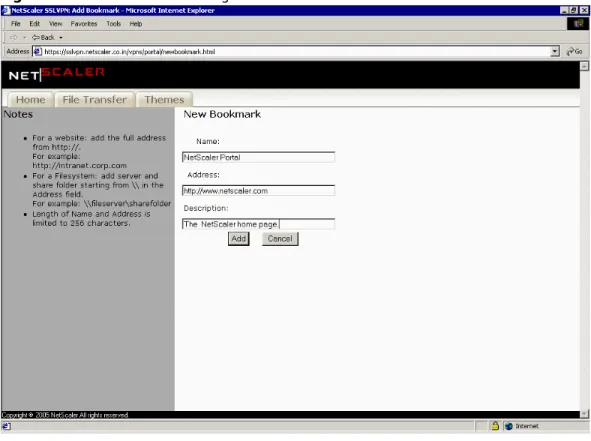Click the NetScaler logo
This screenshot has height=441, width=591.
[57, 74]
